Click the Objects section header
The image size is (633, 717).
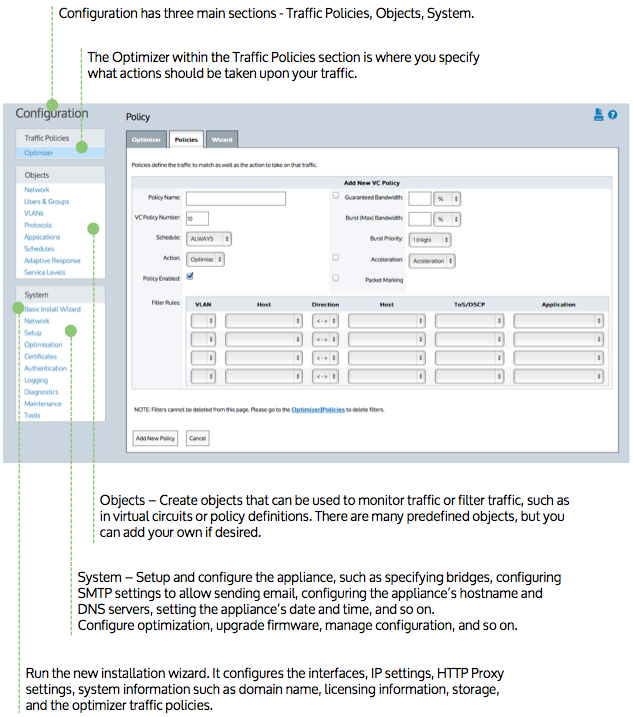pyautogui.click(x=60, y=175)
